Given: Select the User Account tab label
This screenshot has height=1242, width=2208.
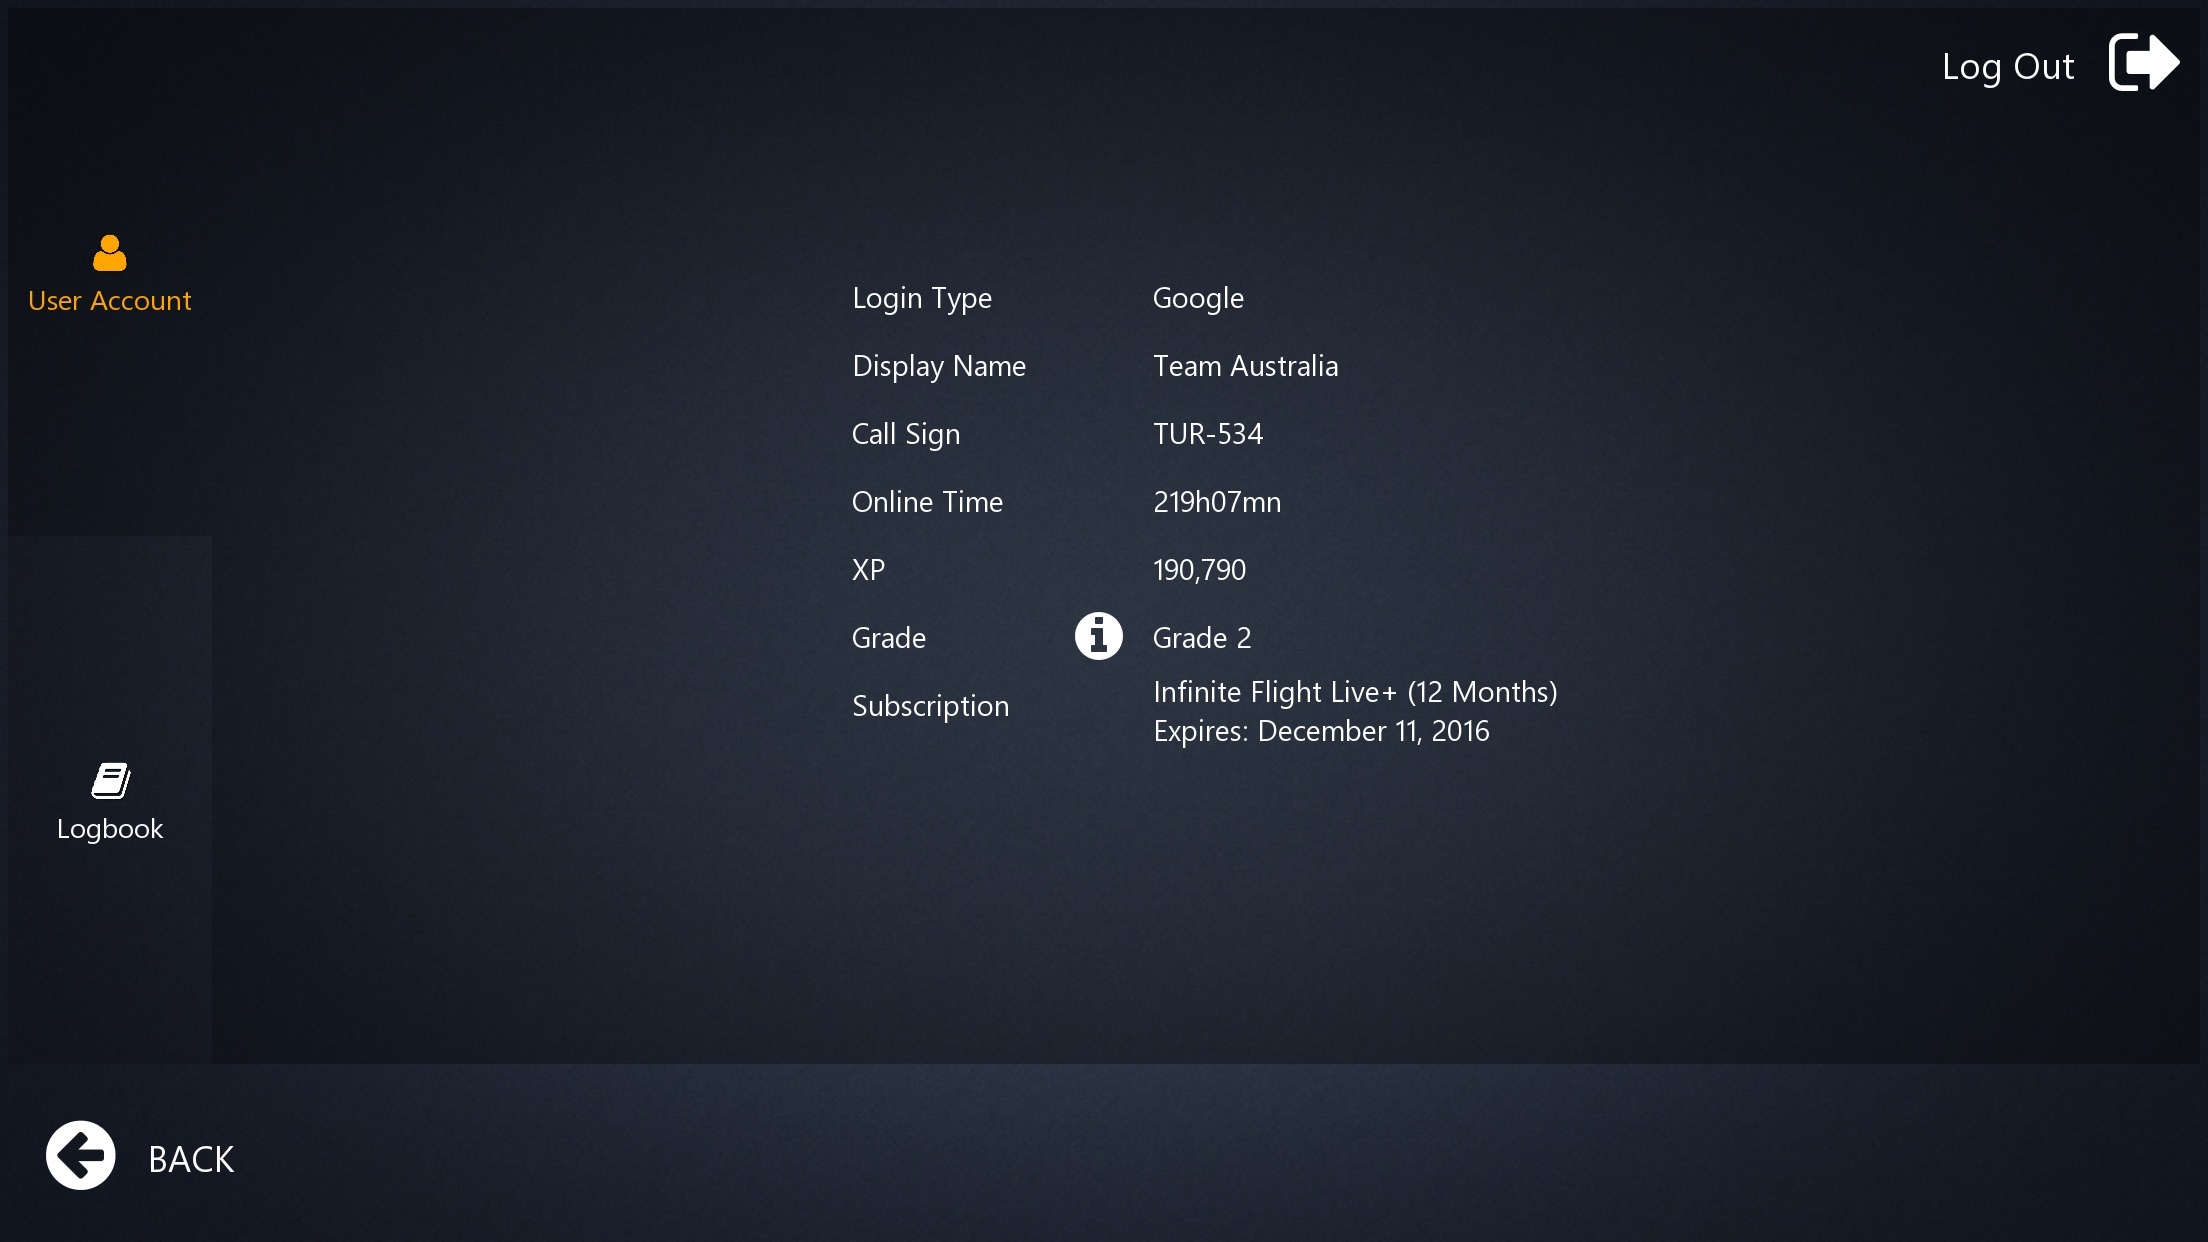Looking at the screenshot, I should coord(110,301).
